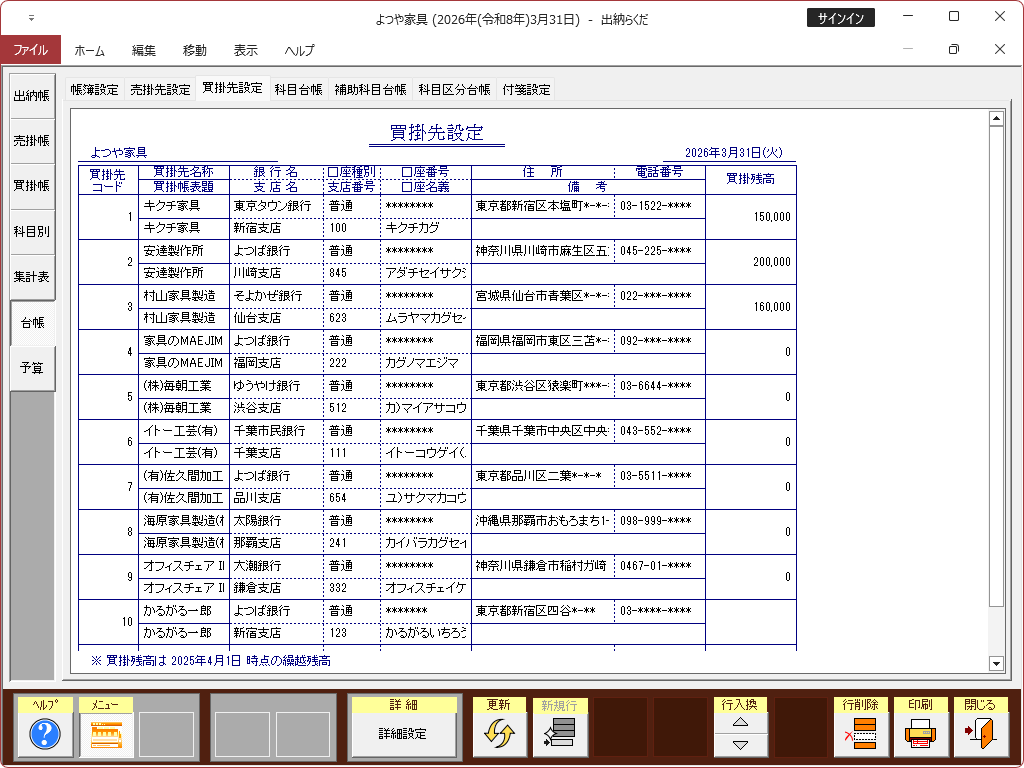The image size is (1024, 768).
Task: Click the 新規行 new row icon
Action: tap(559, 734)
